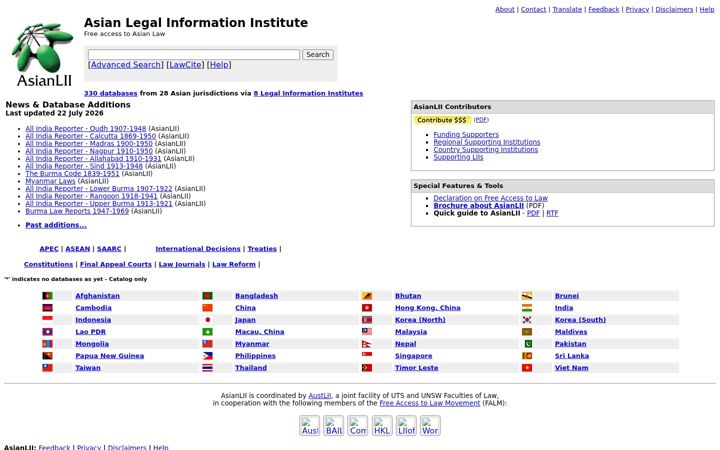The width and height of the screenshot is (720, 450).
Task: Open Past additions link
Action: (56, 225)
